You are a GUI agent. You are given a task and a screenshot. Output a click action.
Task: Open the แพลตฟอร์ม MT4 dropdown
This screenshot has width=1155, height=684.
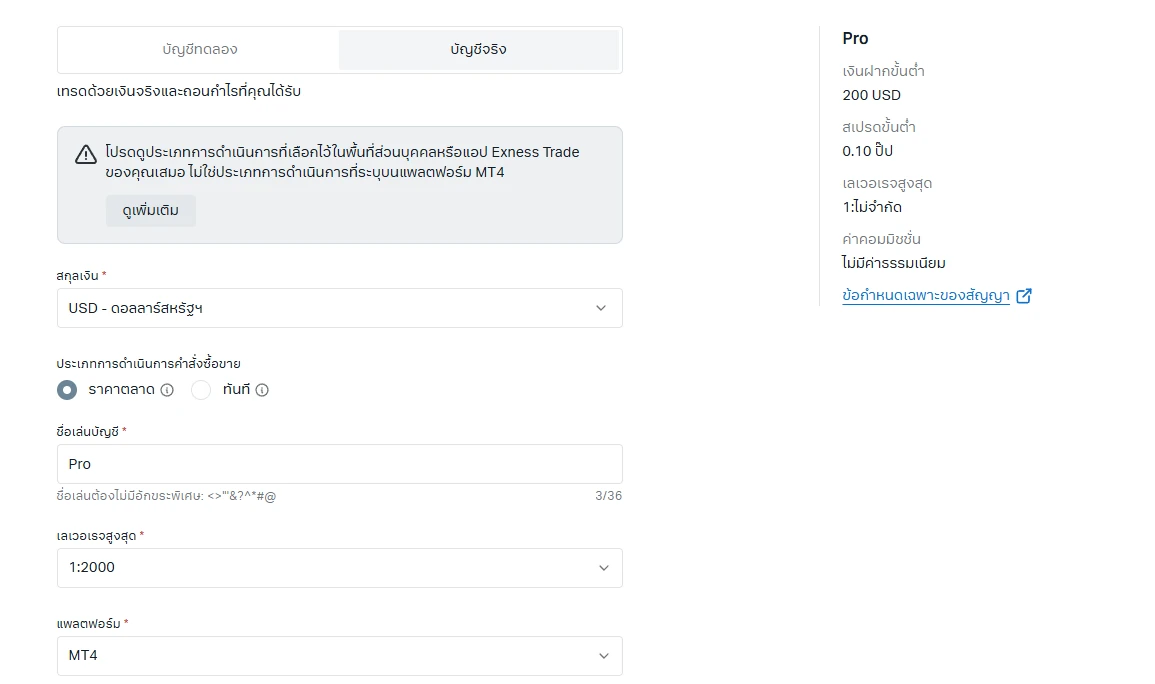click(x=340, y=655)
